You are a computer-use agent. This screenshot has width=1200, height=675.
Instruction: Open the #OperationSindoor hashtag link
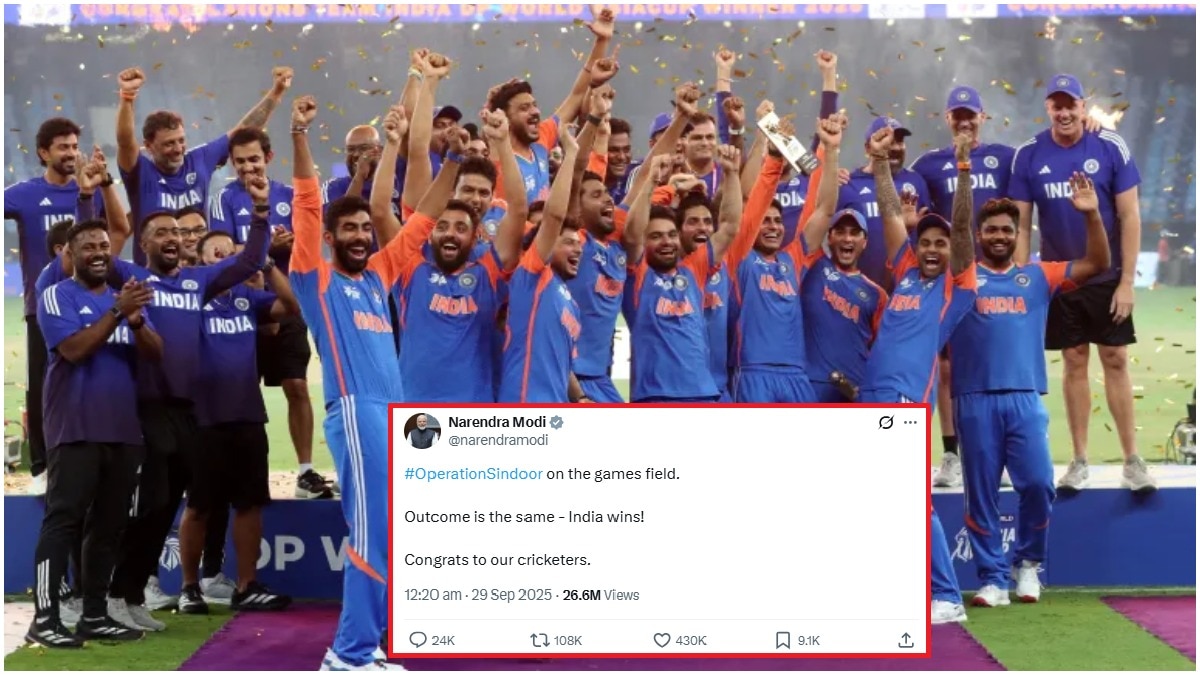[473, 474]
